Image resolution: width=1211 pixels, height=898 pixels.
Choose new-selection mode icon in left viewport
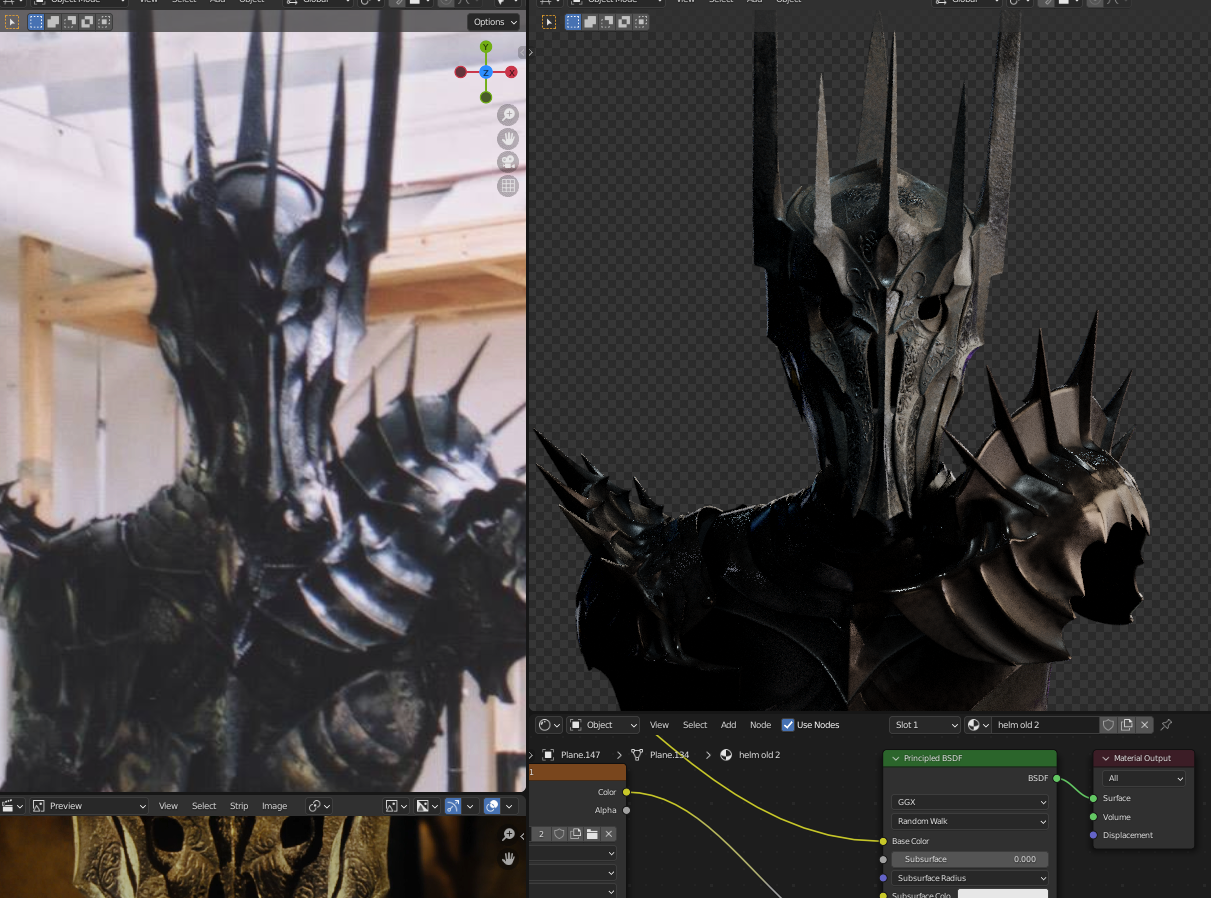pos(36,22)
